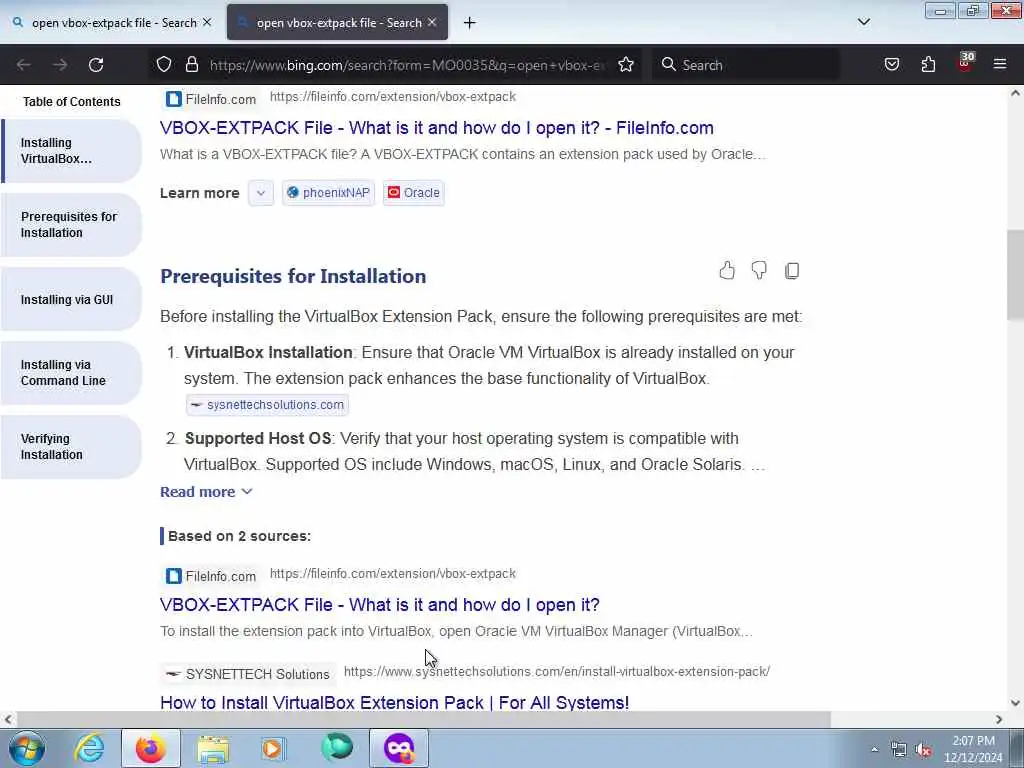The height and width of the screenshot is (768, 1024).
Task: Click the horizontal scrollbar left arrow
Action: click(x=7, y=719)
